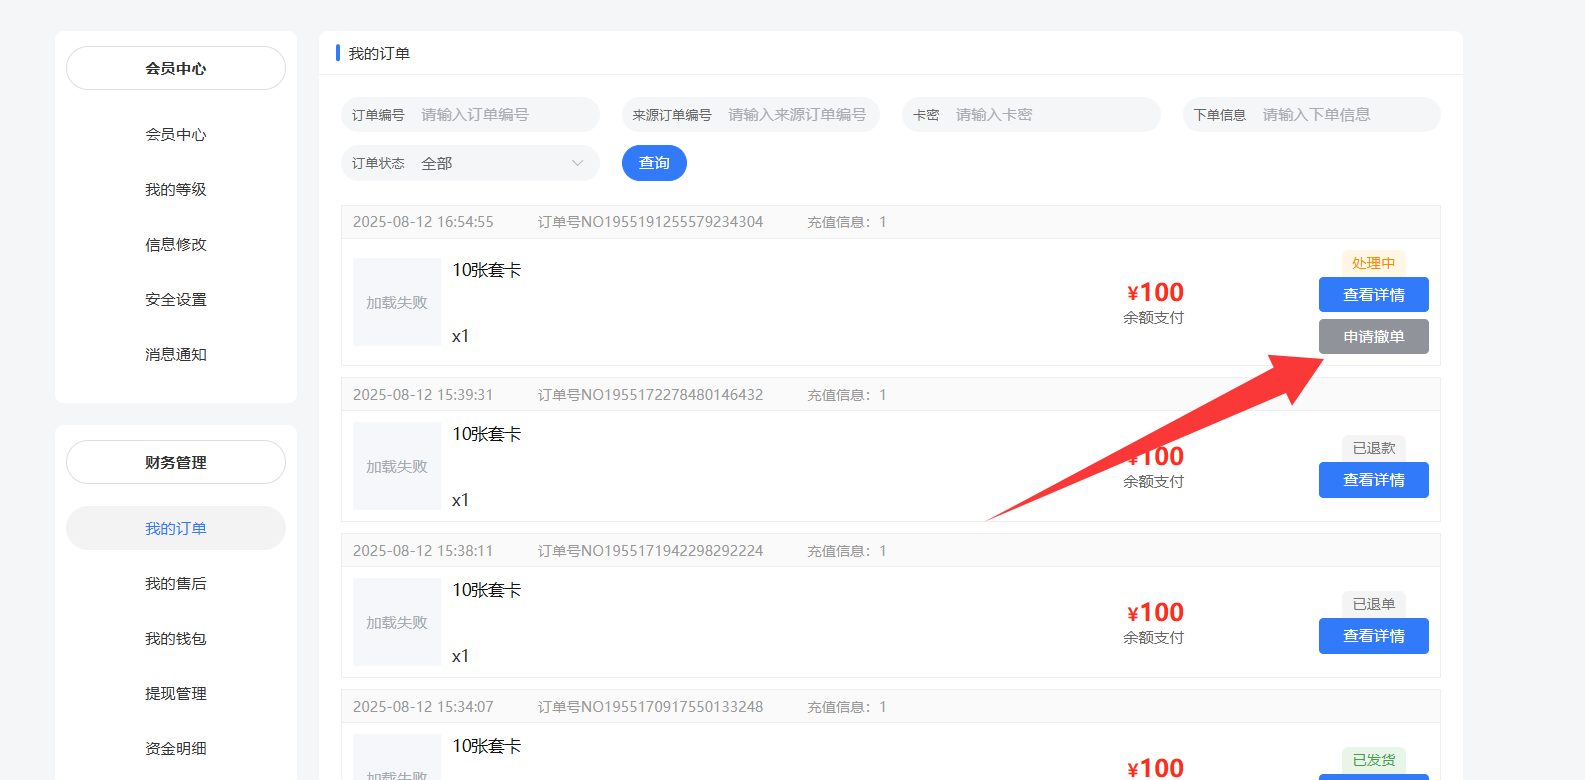Open 资金明细 in the sidebar
Screen dimensions: 1585x780
pos(176,749)
